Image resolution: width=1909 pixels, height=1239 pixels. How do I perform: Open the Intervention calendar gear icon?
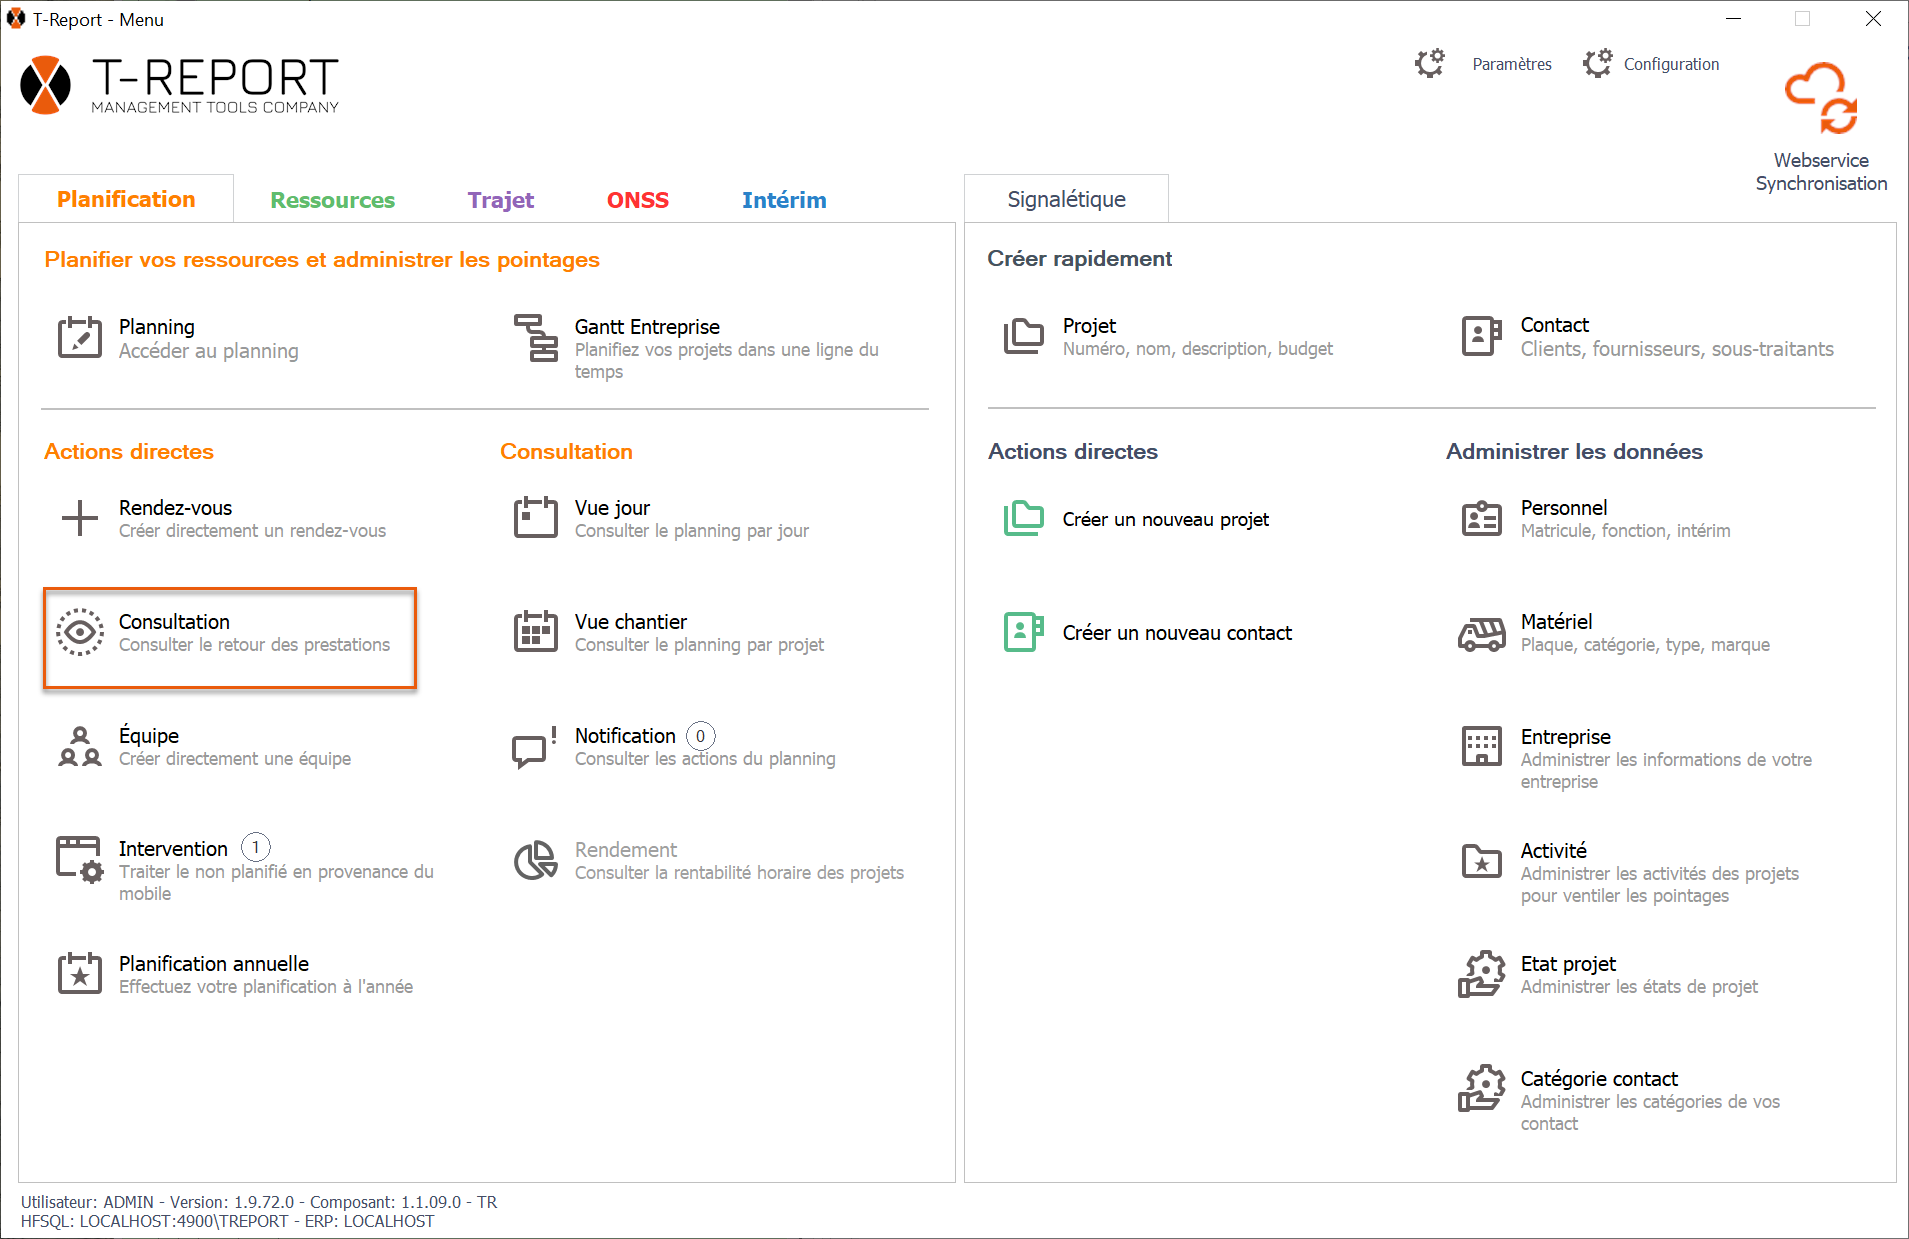(80, 860)
